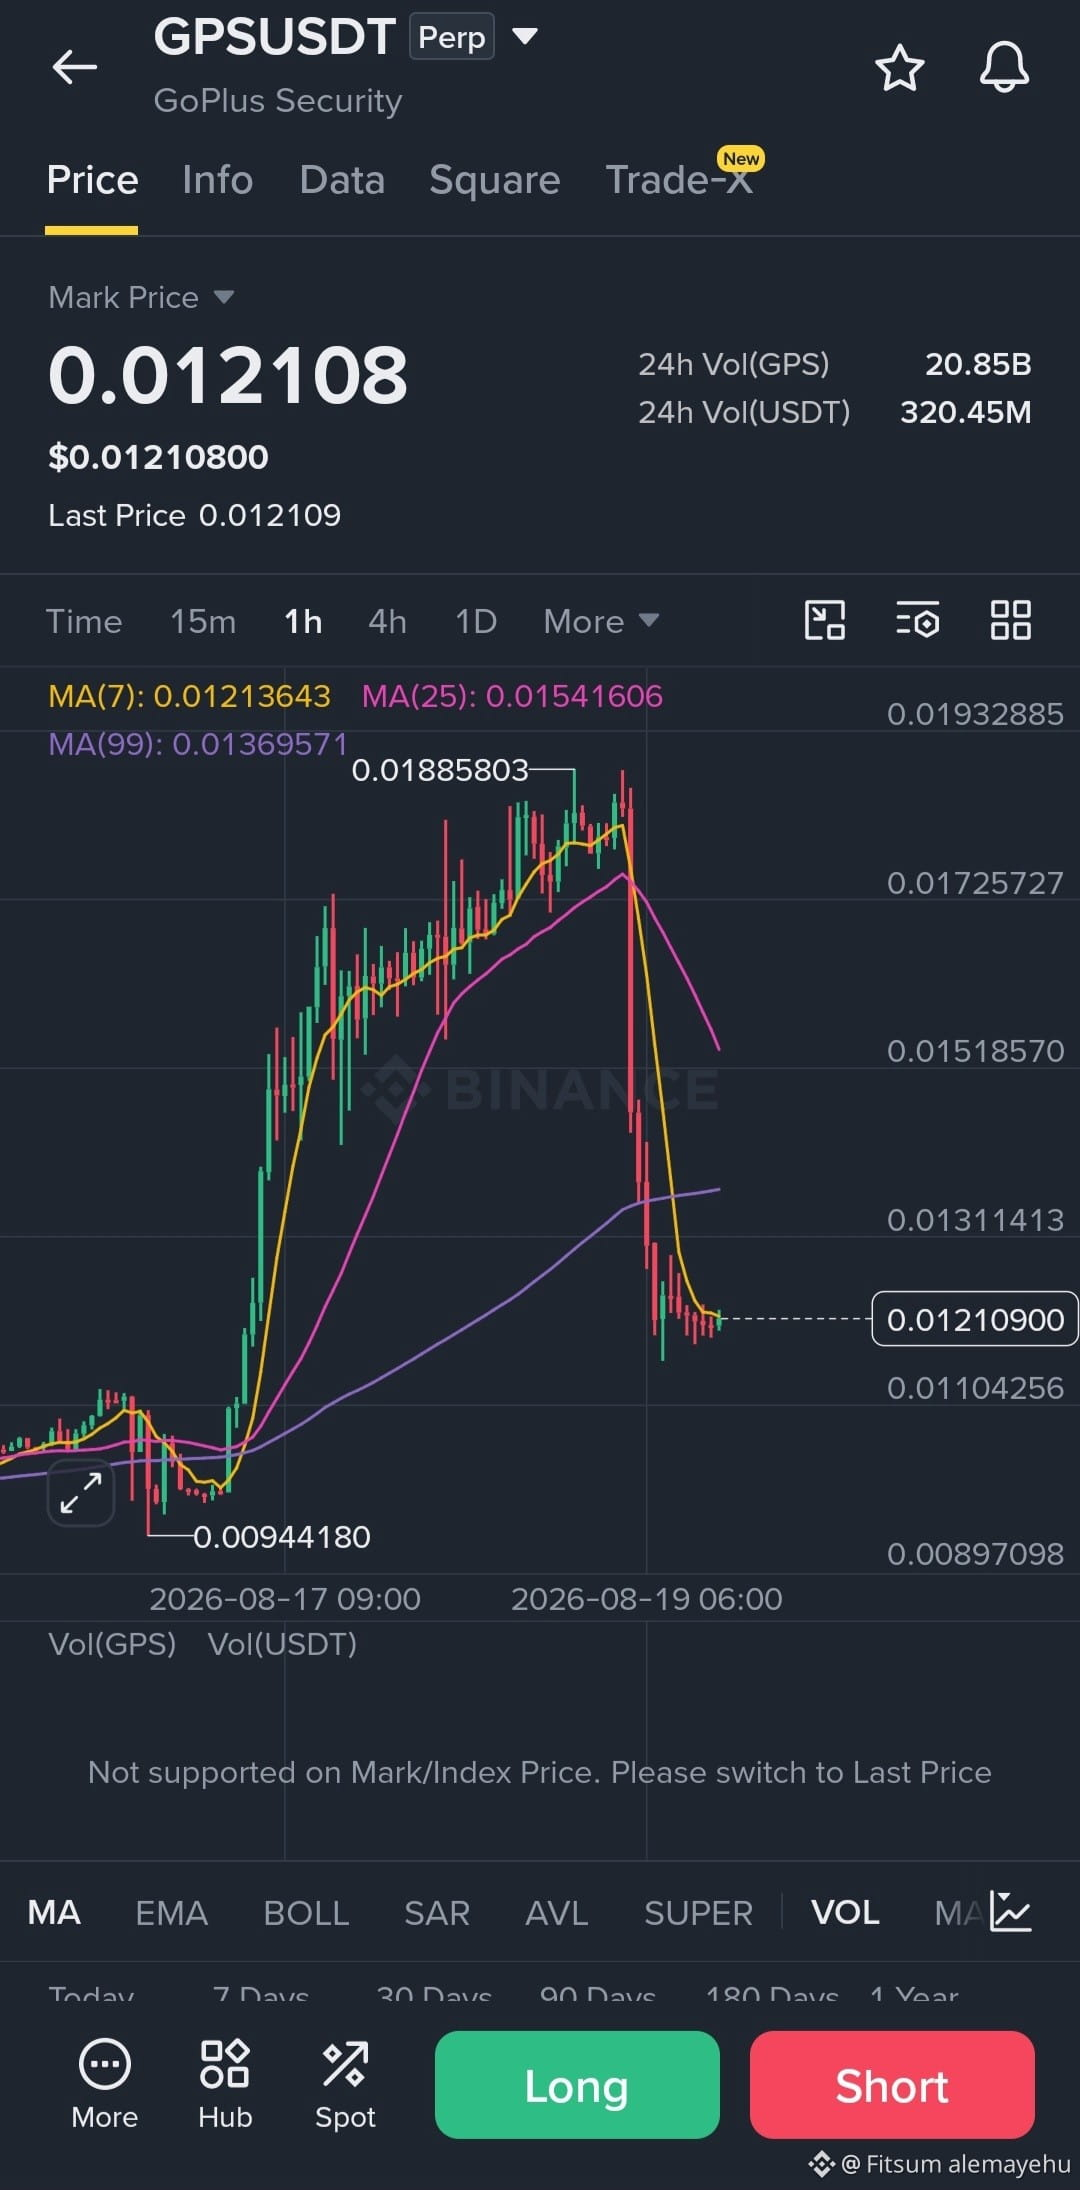Select the 4h interval
Viewport: 1080px width, 2190px height.
387,621
